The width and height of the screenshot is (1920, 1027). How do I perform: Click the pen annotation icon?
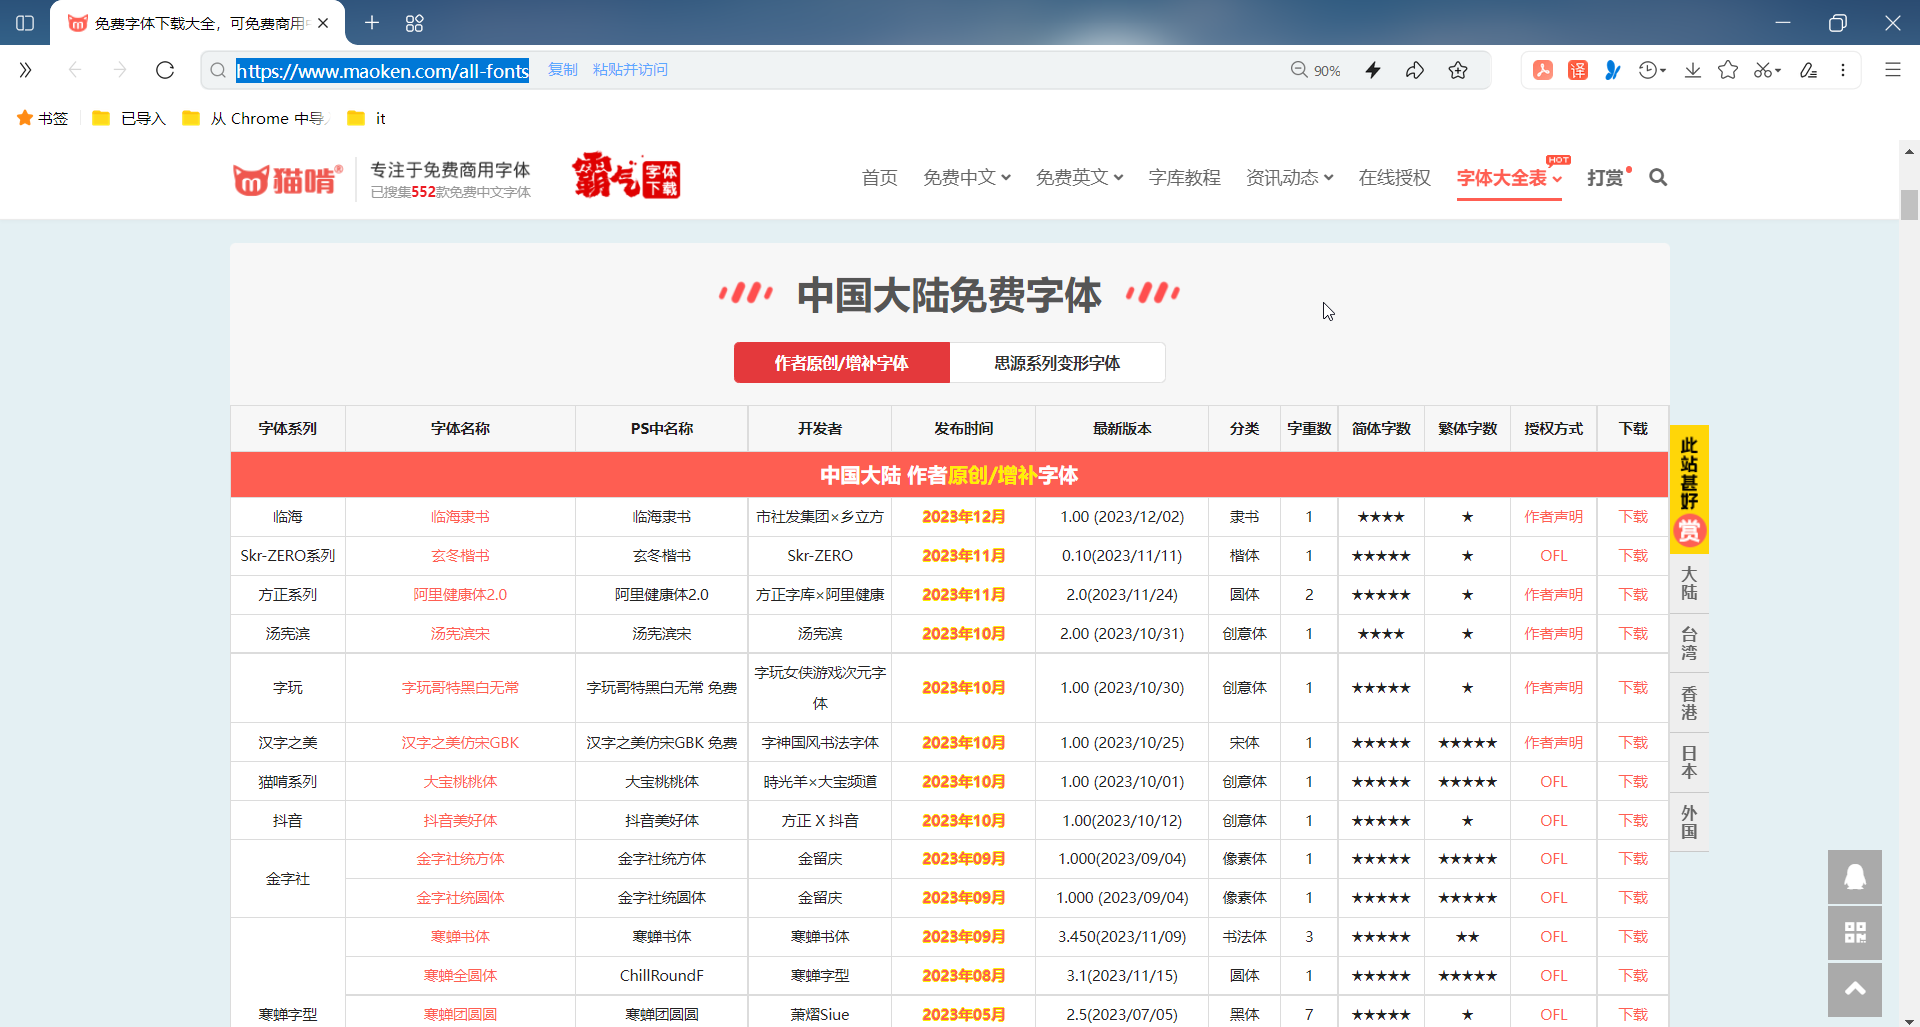point(1808,70)
